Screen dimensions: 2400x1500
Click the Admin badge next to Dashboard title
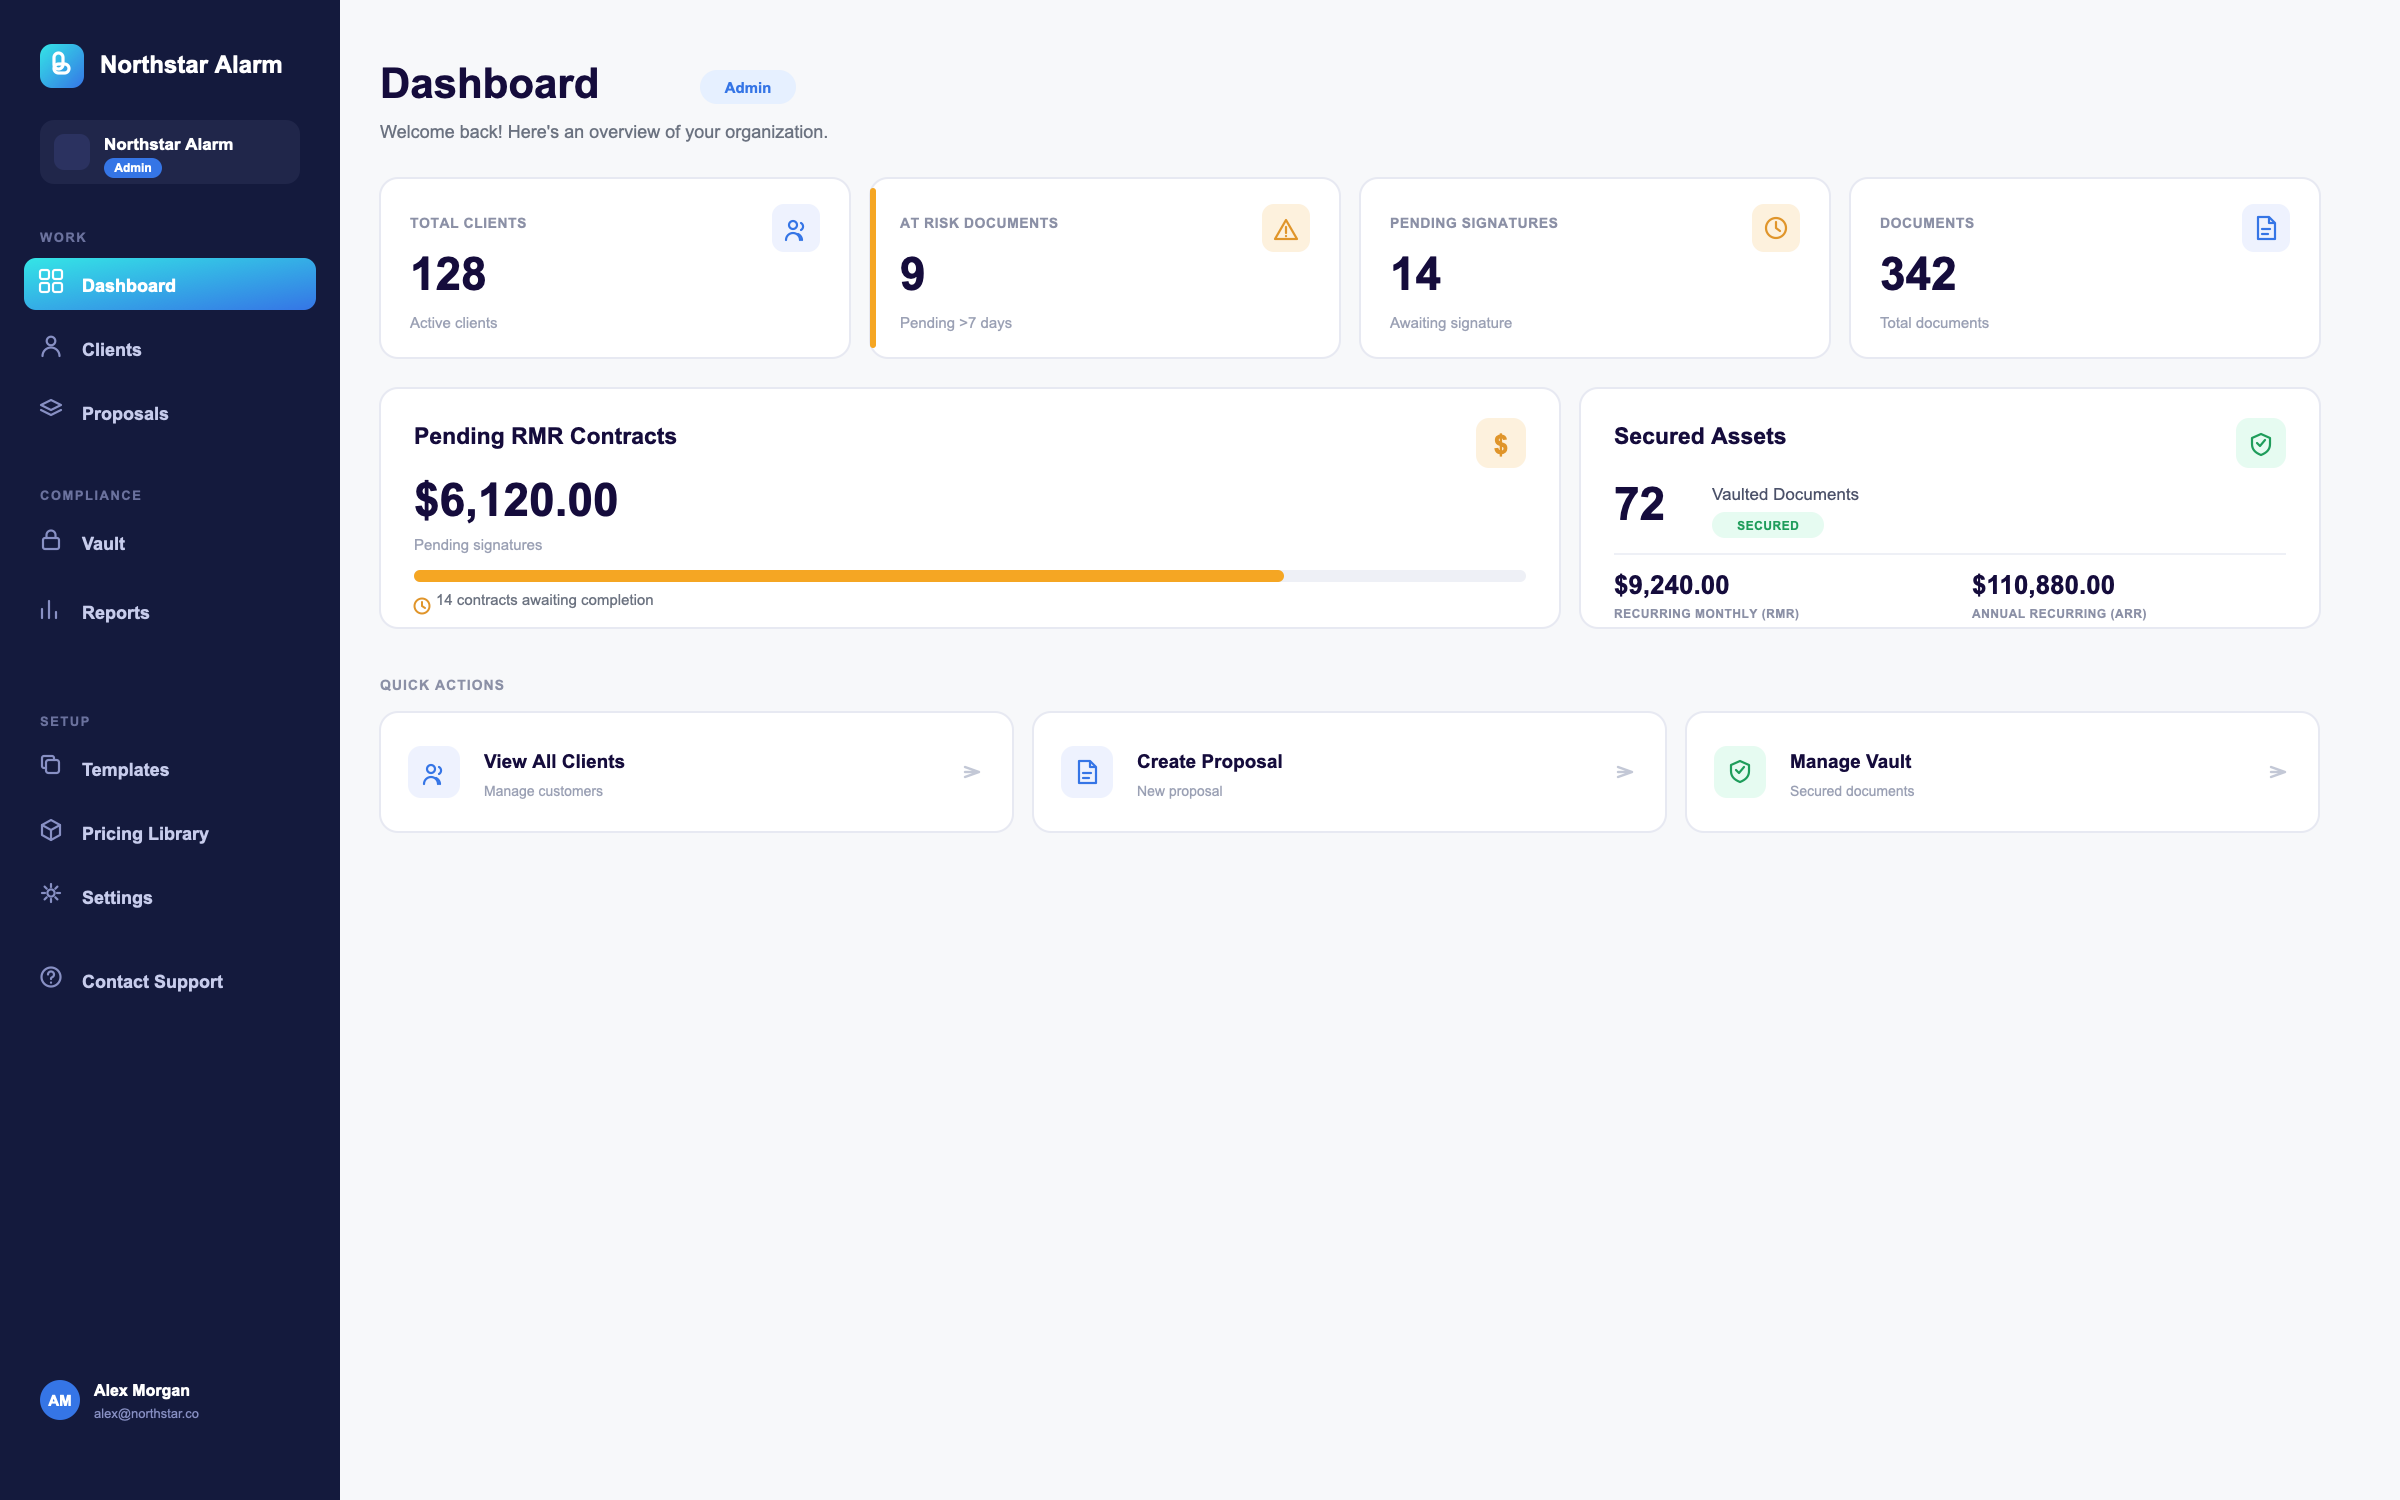pyautogui.click(x=748, y=87)
